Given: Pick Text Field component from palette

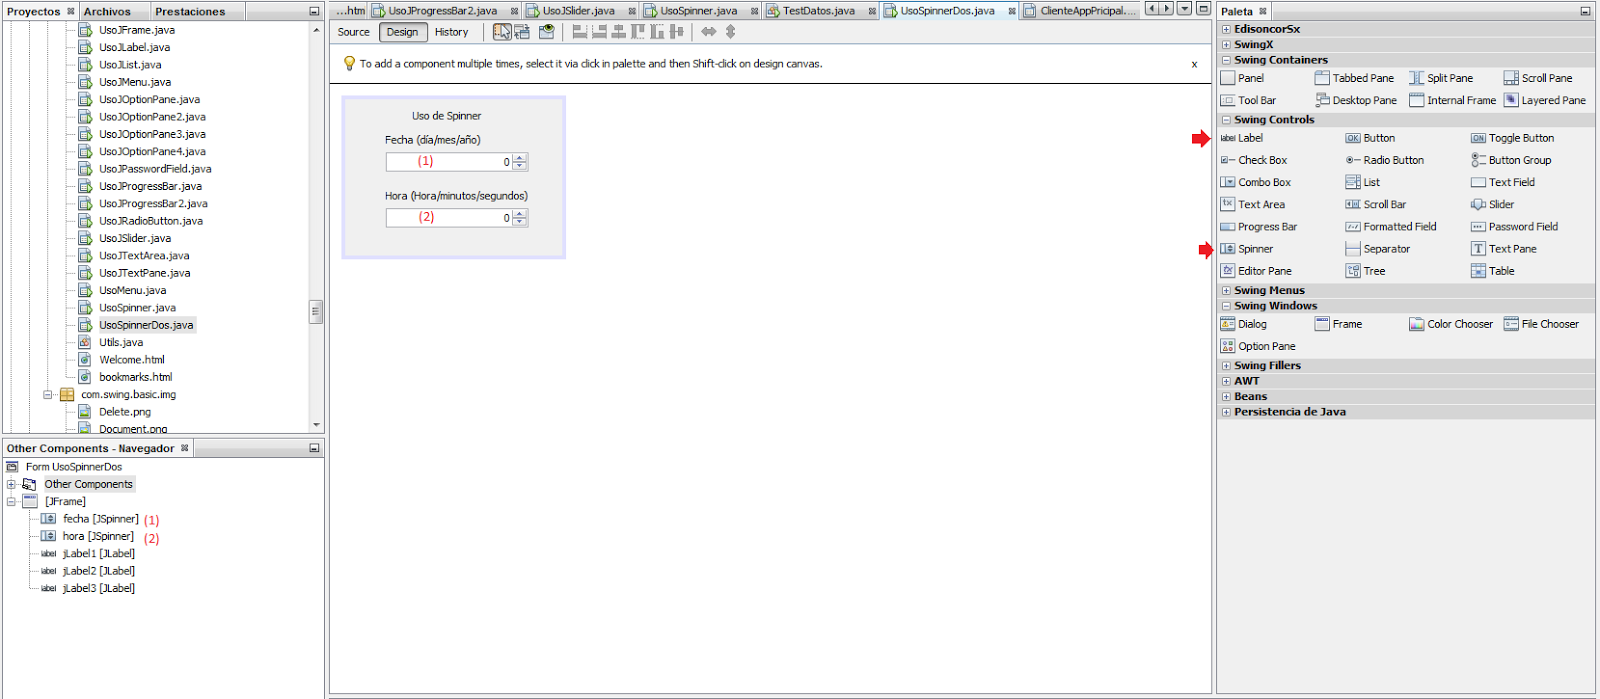Looking at the screenshot, I should pyautogui.click(x=1503, y=182).
